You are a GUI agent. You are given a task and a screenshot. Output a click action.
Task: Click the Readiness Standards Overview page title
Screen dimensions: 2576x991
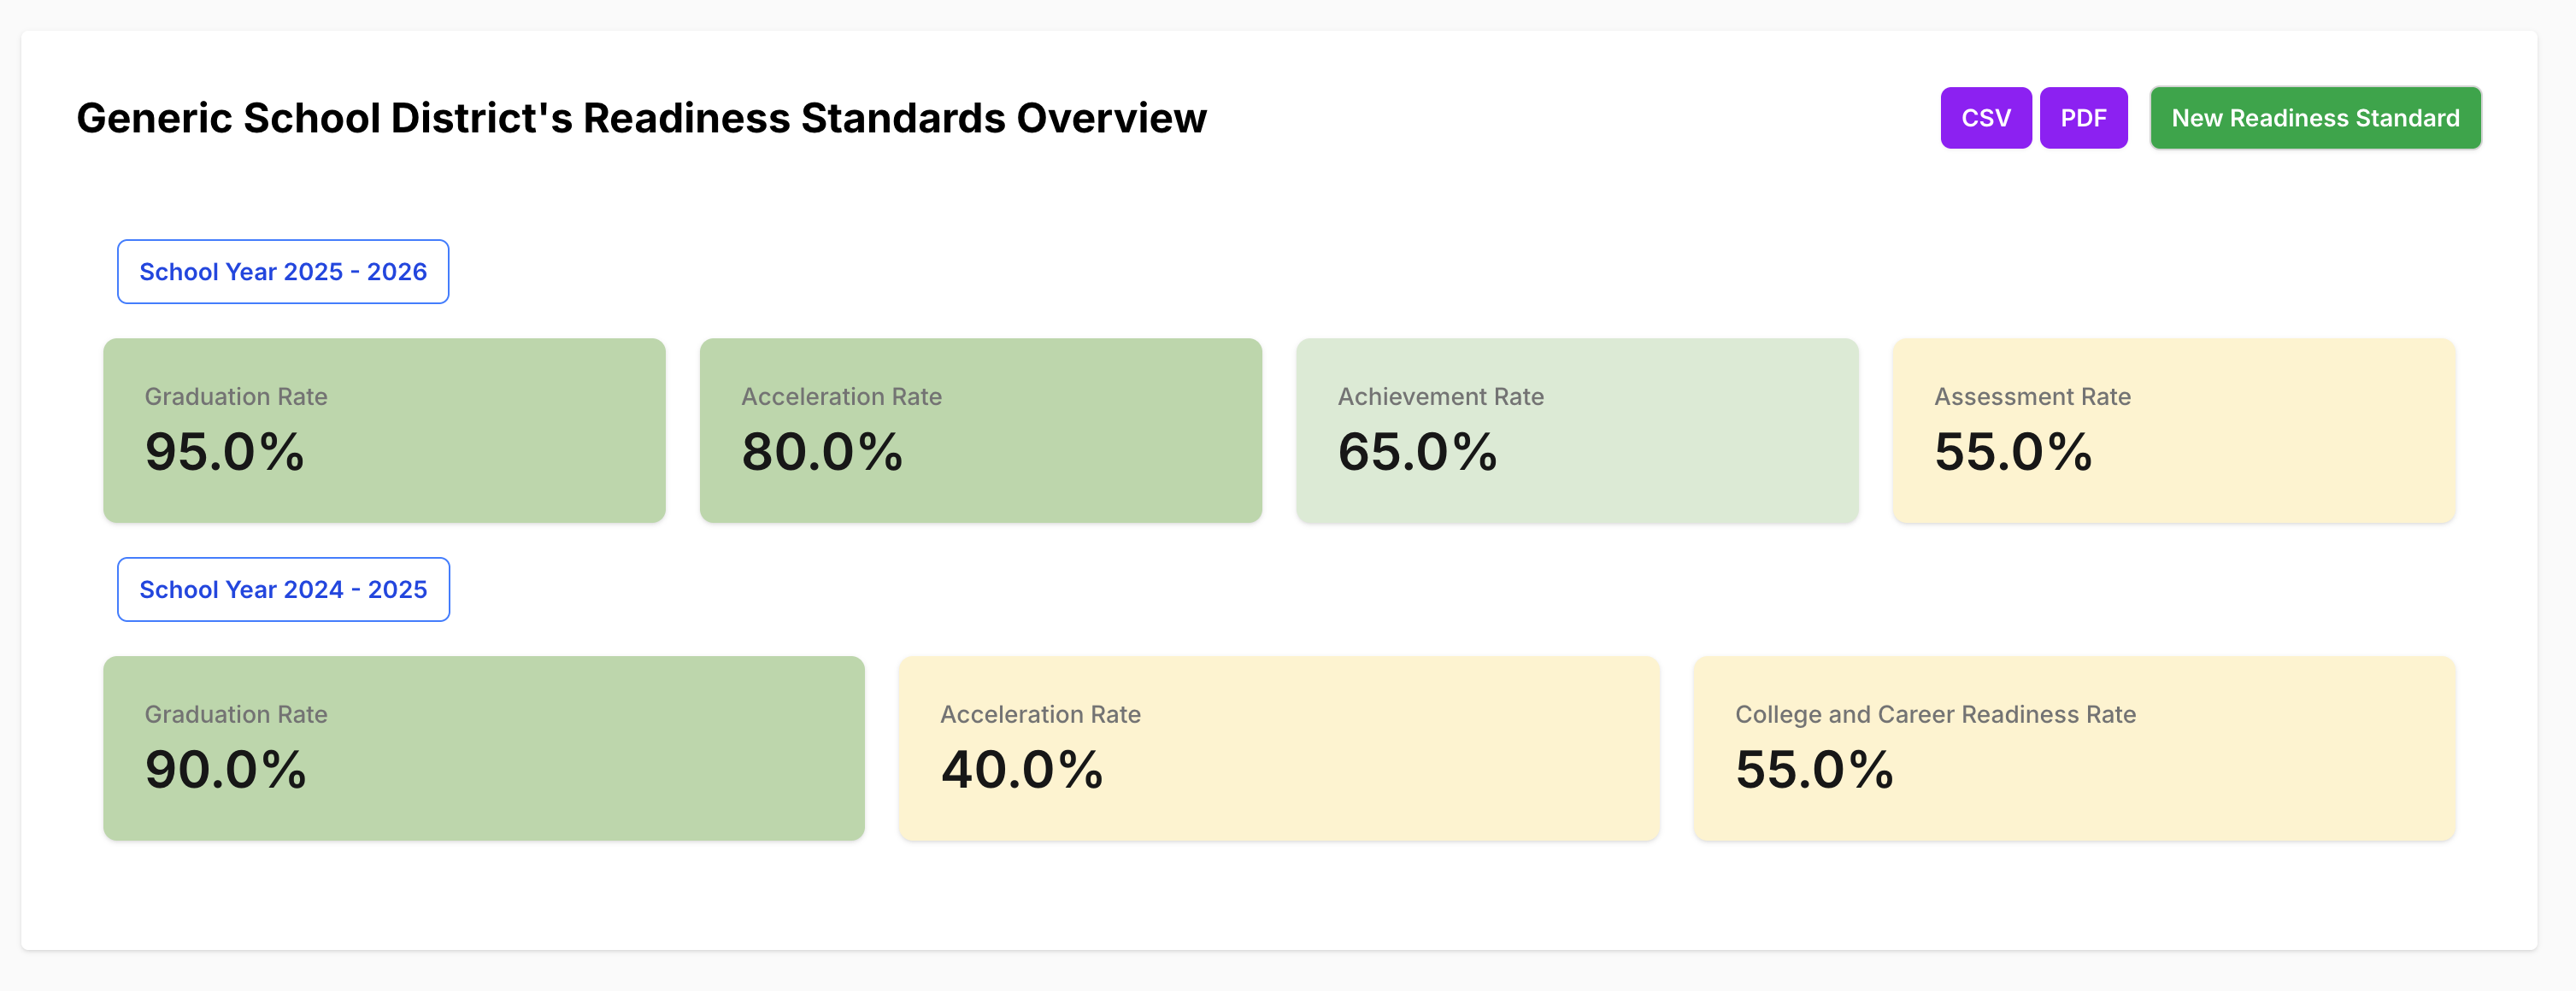641,118
